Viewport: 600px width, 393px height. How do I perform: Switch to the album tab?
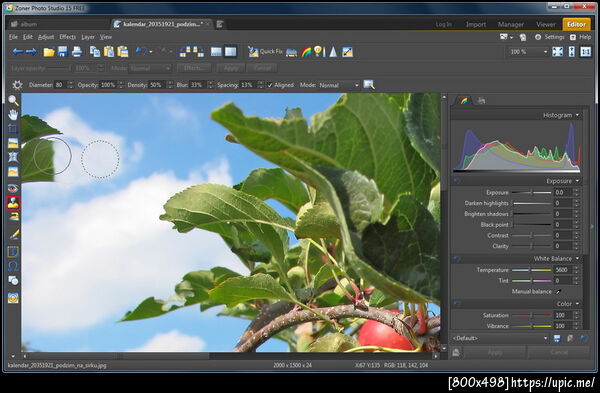point(29,24)
